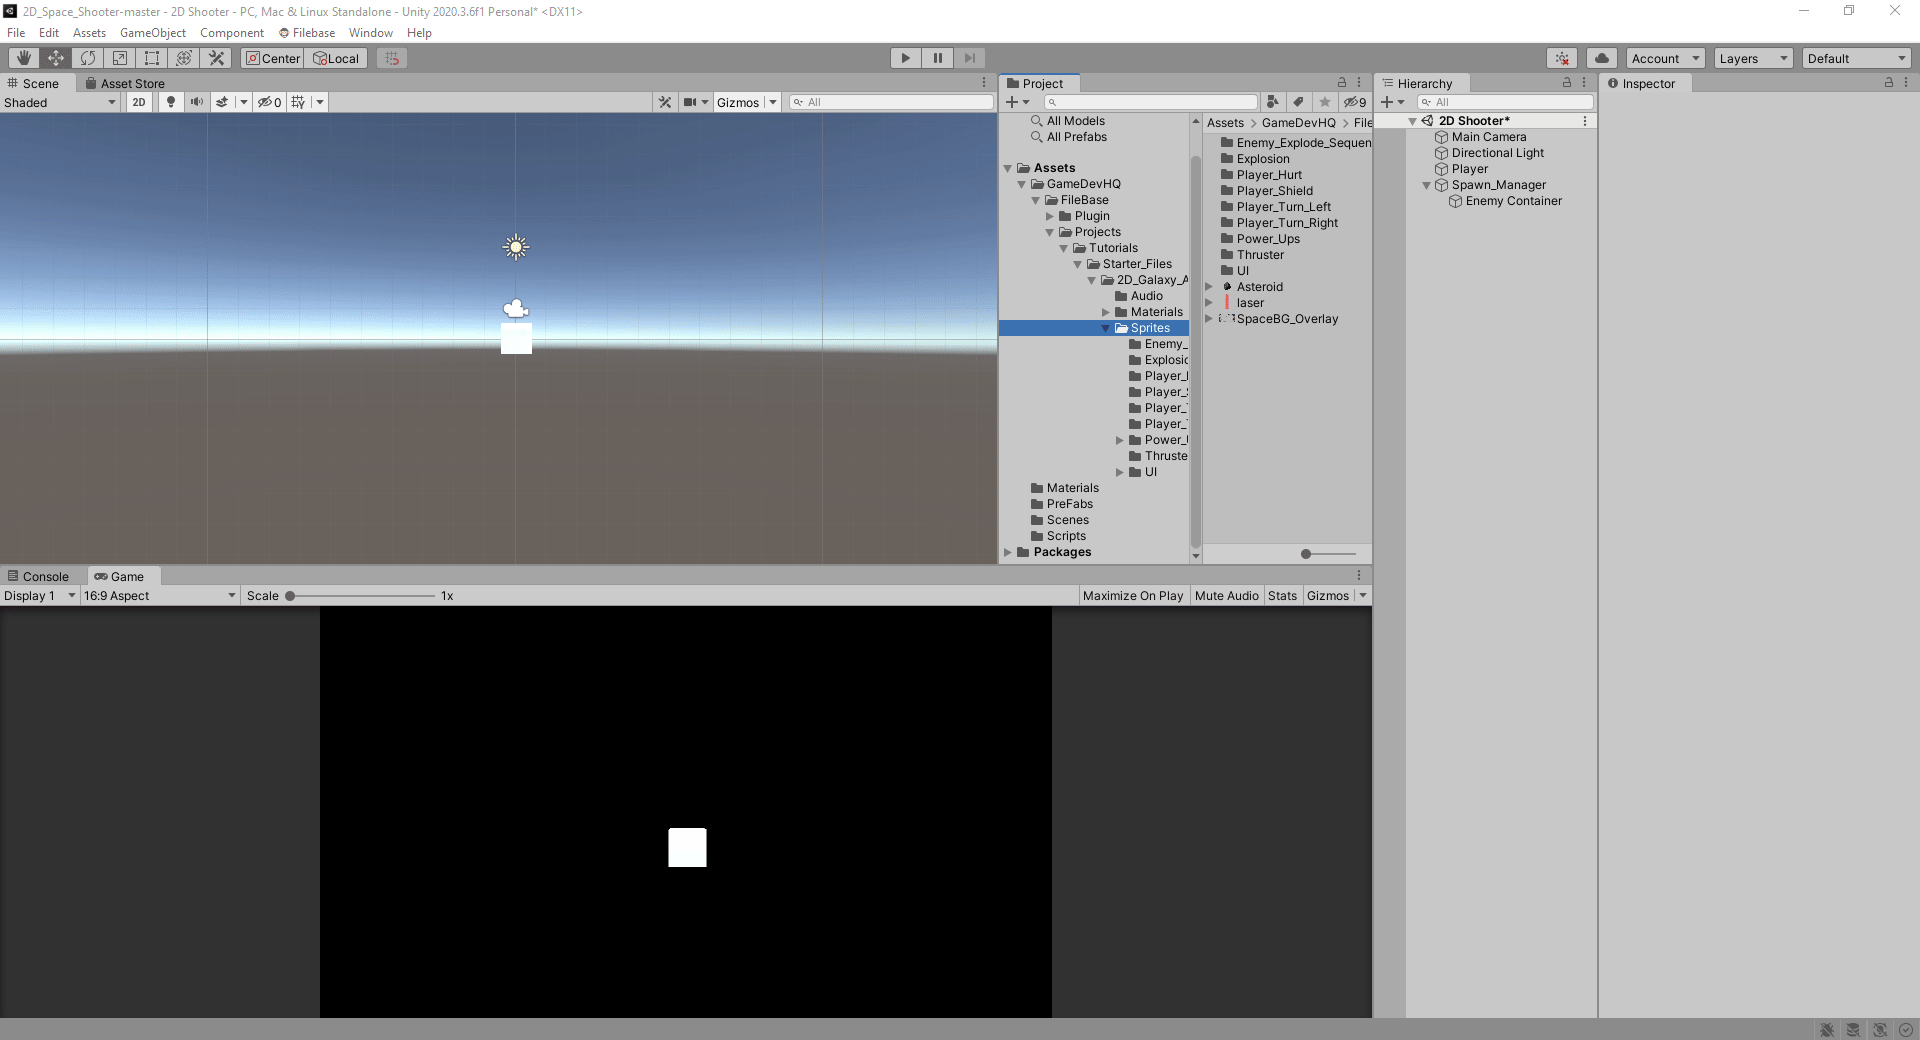Image resolution: width=1920 pixels, height=1040 pixels.
Task: Toggle 2D mode in Scene view
Action: click(139, 102)
